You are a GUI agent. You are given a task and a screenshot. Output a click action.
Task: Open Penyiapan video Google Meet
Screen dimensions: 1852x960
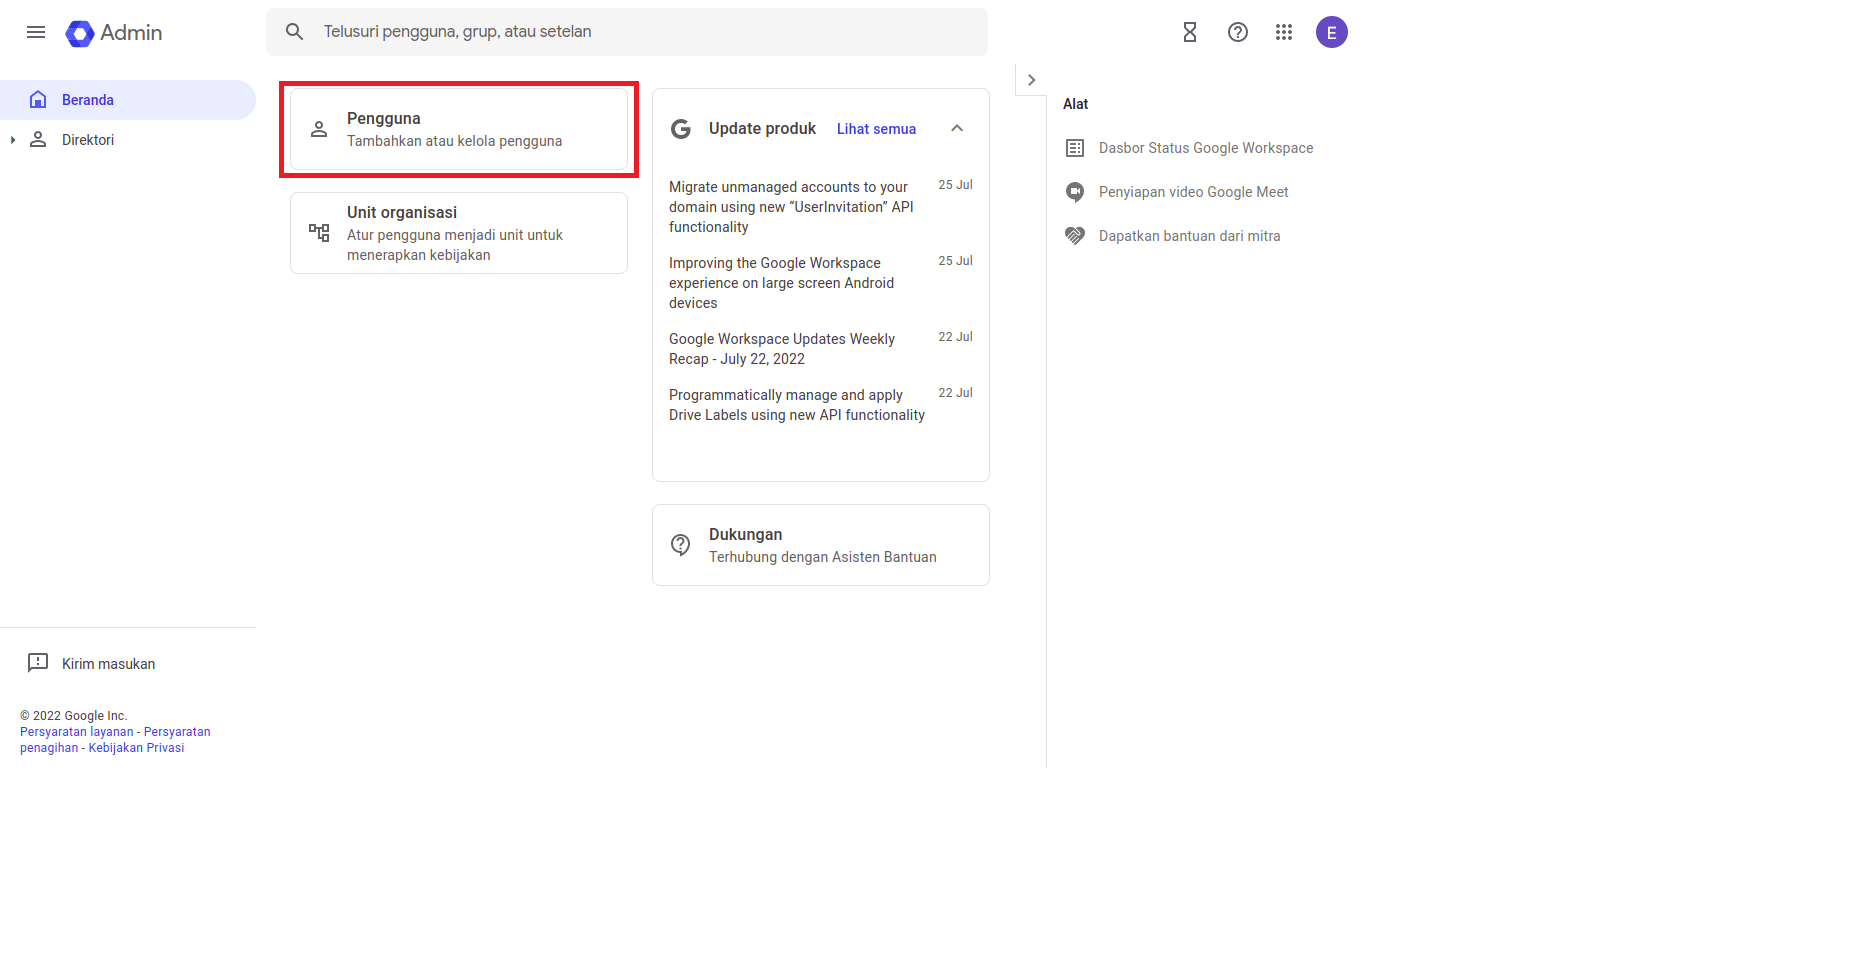[x=1193, y=192]
